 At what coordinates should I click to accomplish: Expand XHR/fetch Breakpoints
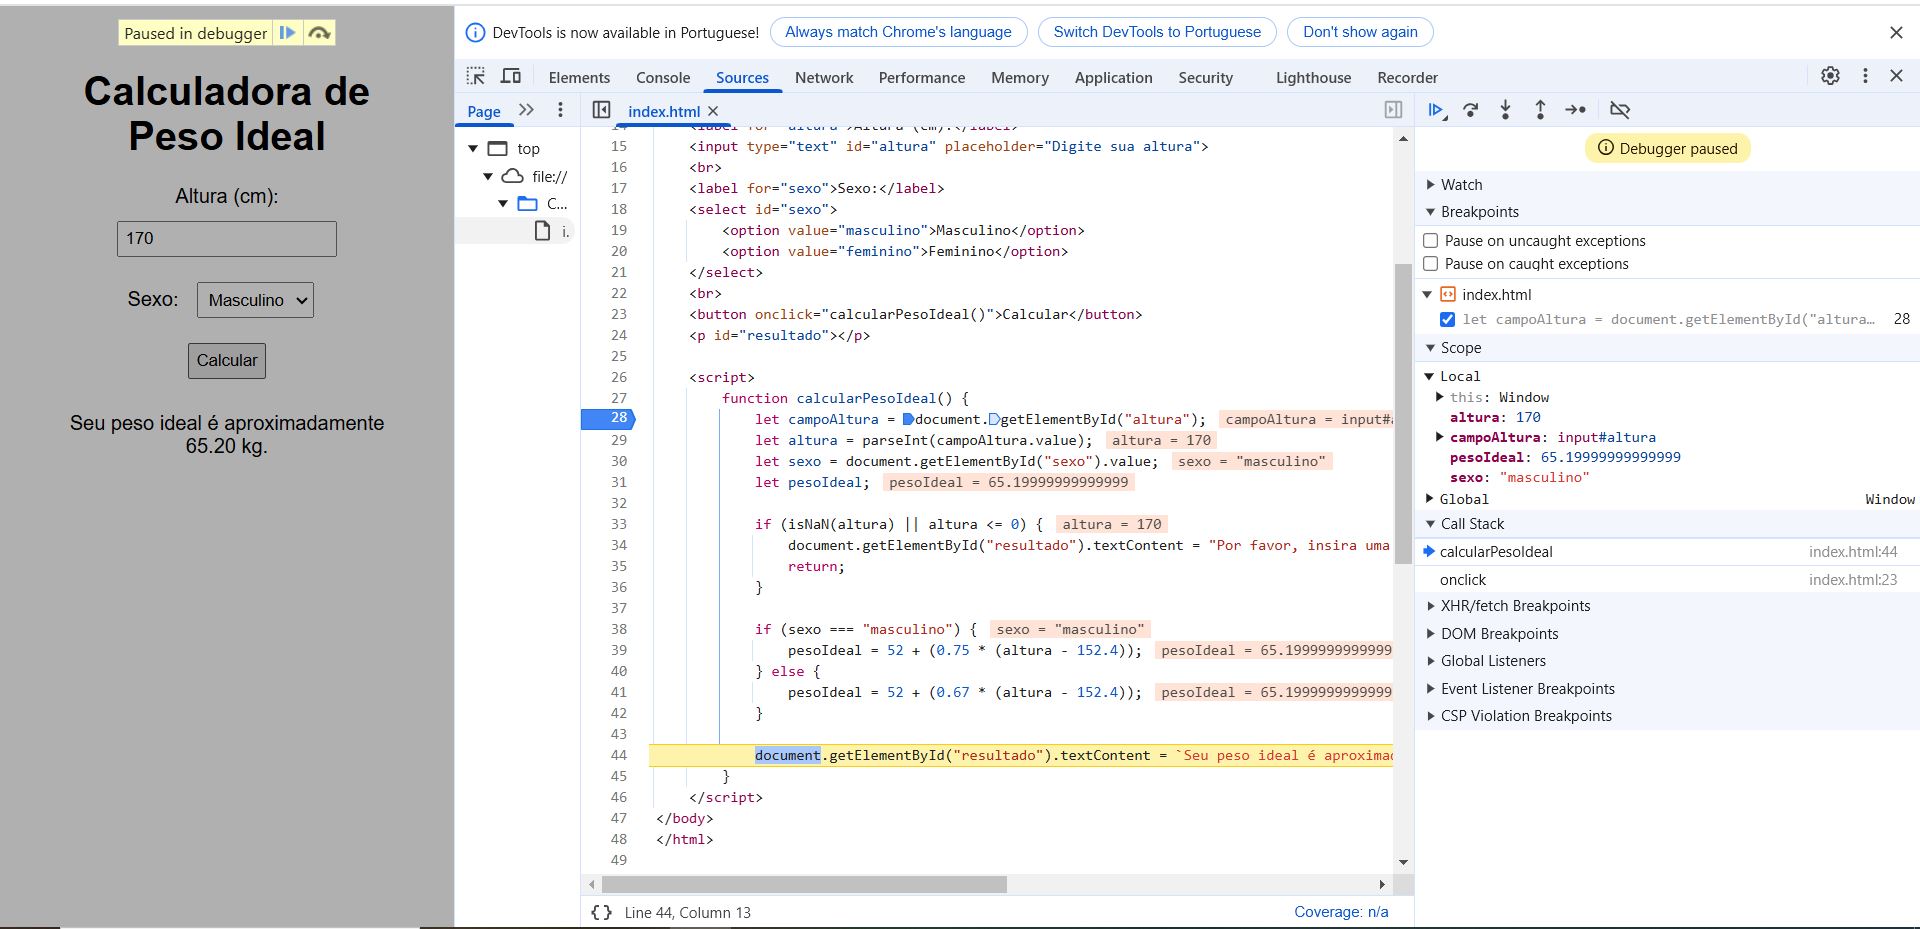1431,606
